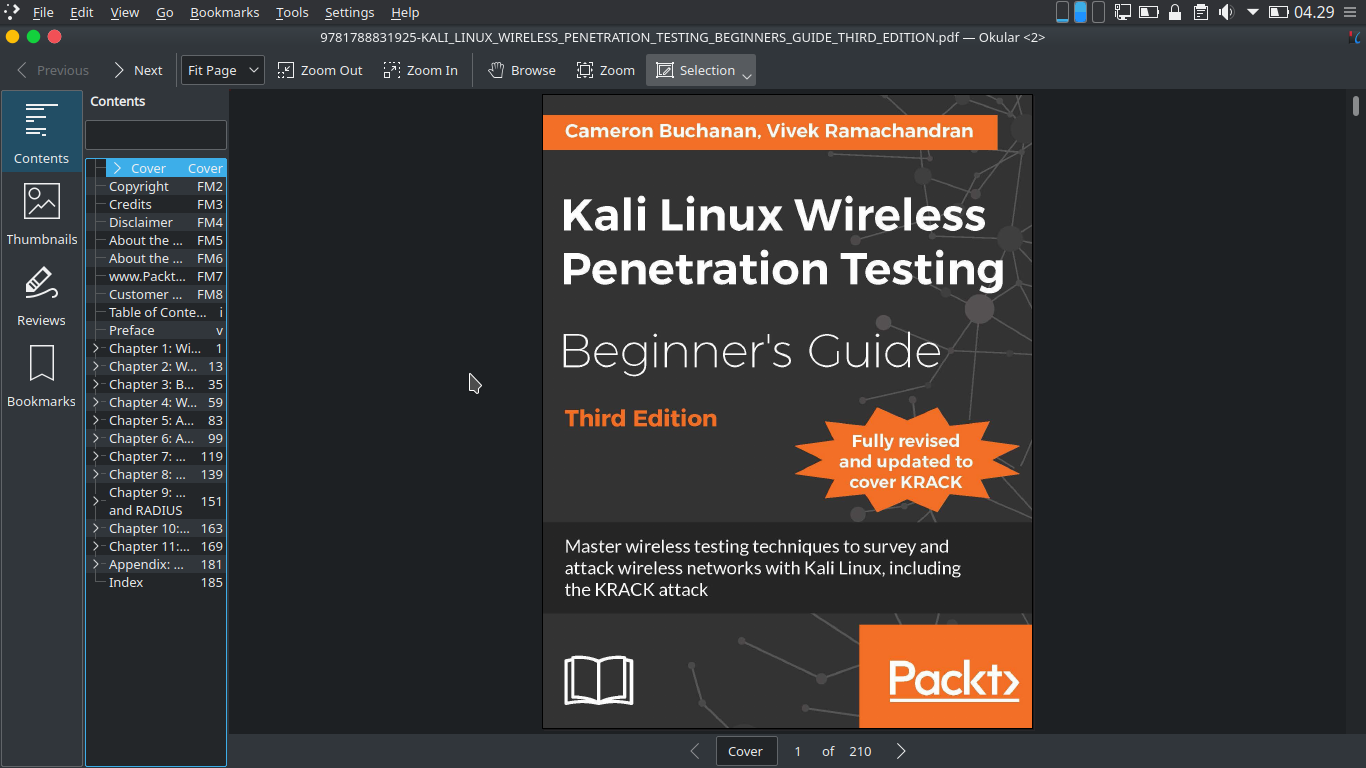The image size is (1366, 768).
Task: Click the Zoom Out toolbar button
Action: point(320,70)
